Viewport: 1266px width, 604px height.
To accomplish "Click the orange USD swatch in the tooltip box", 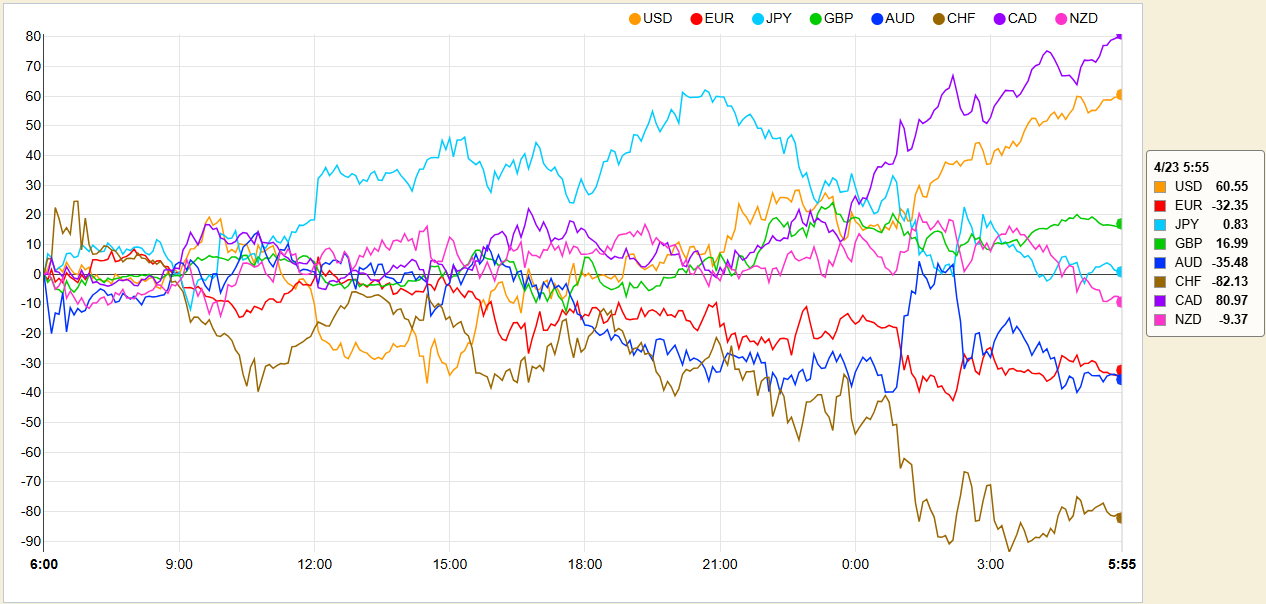I will point(1160,187).
